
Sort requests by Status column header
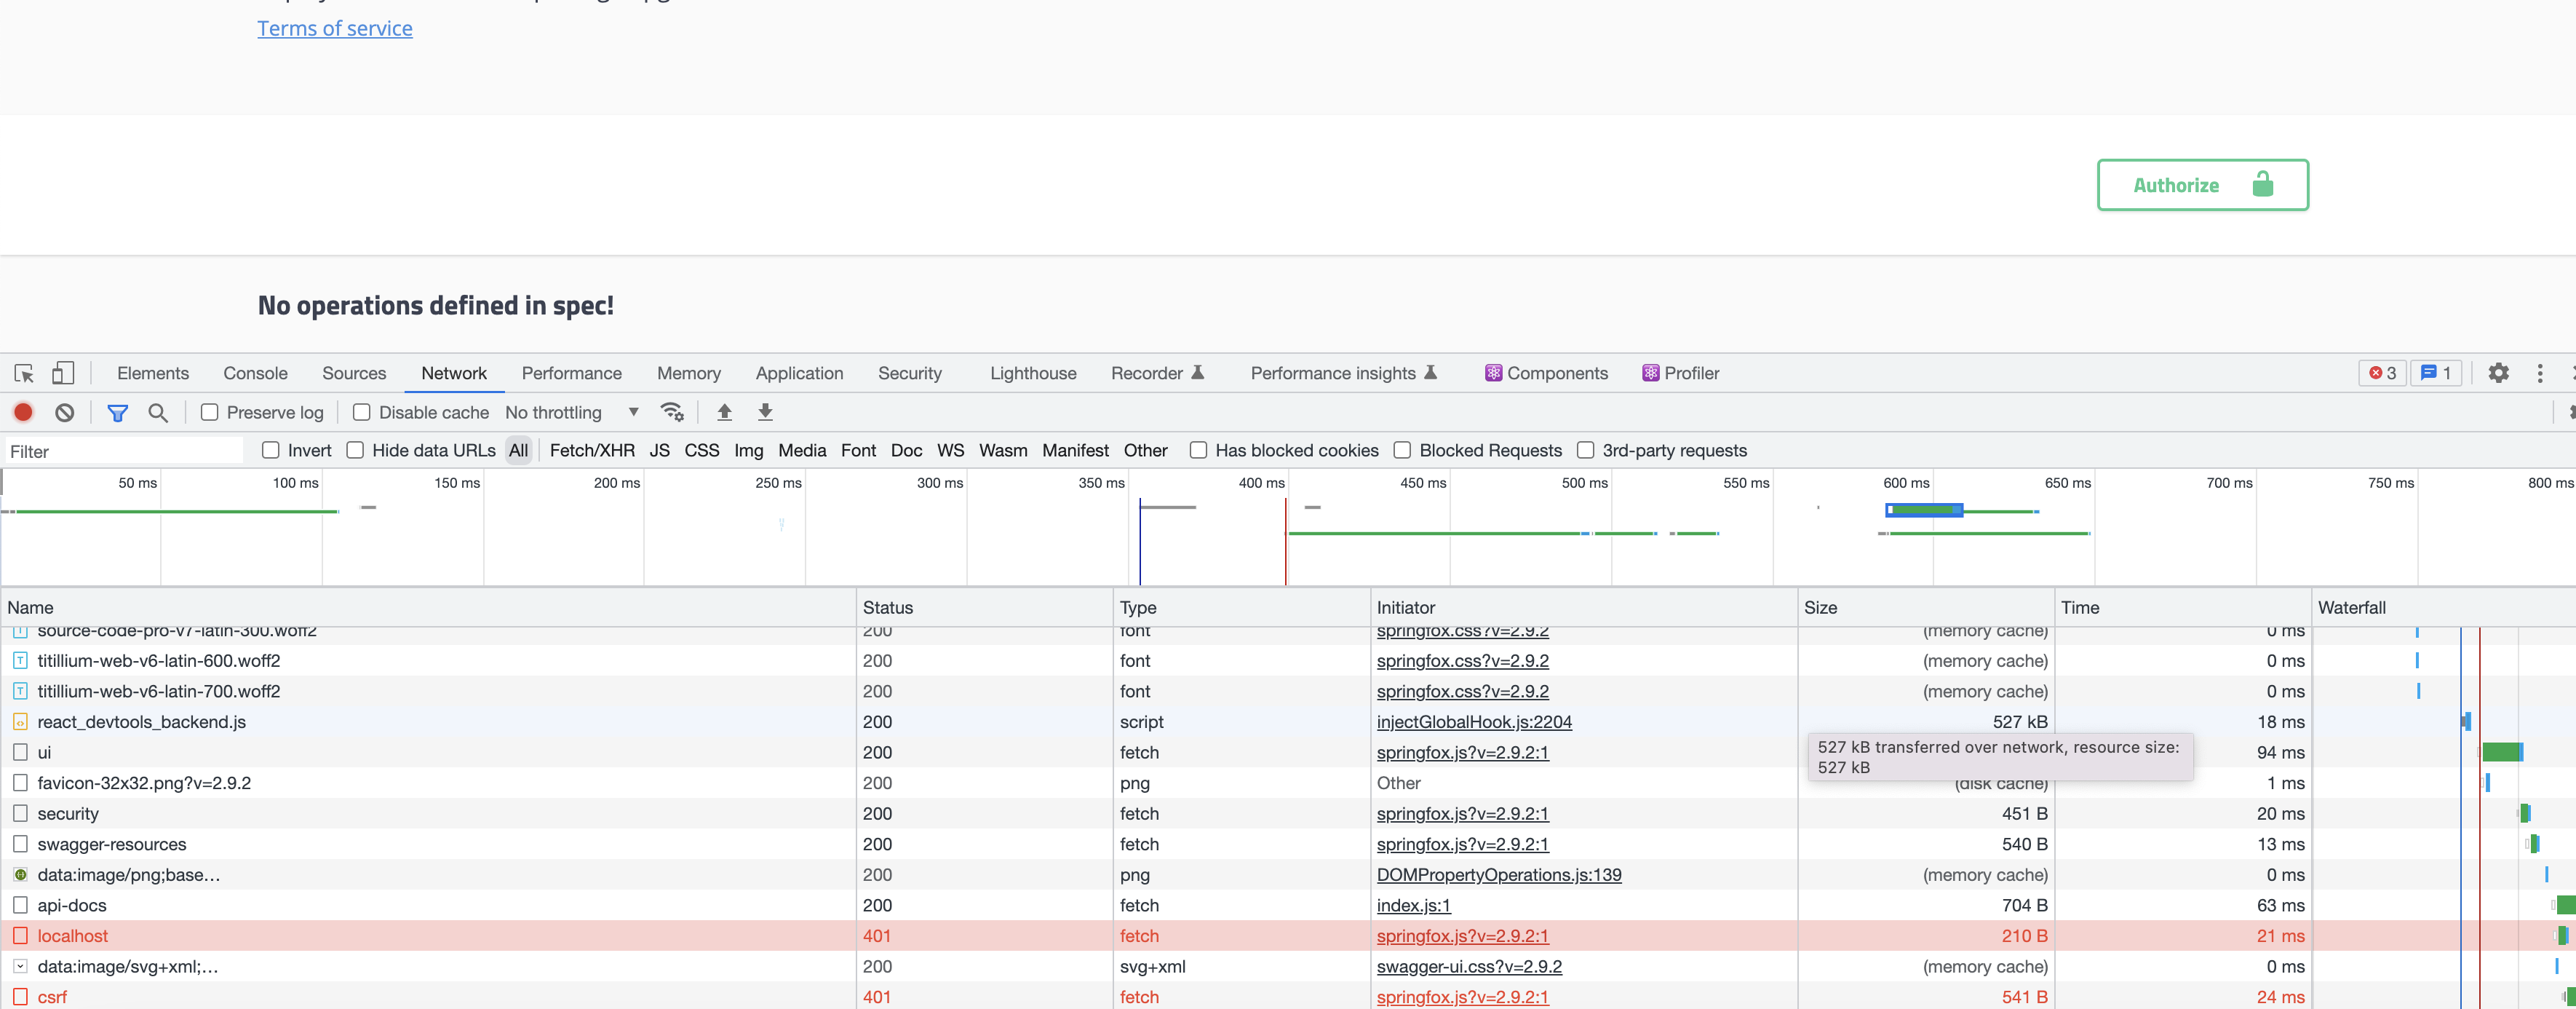click(984, 607)
